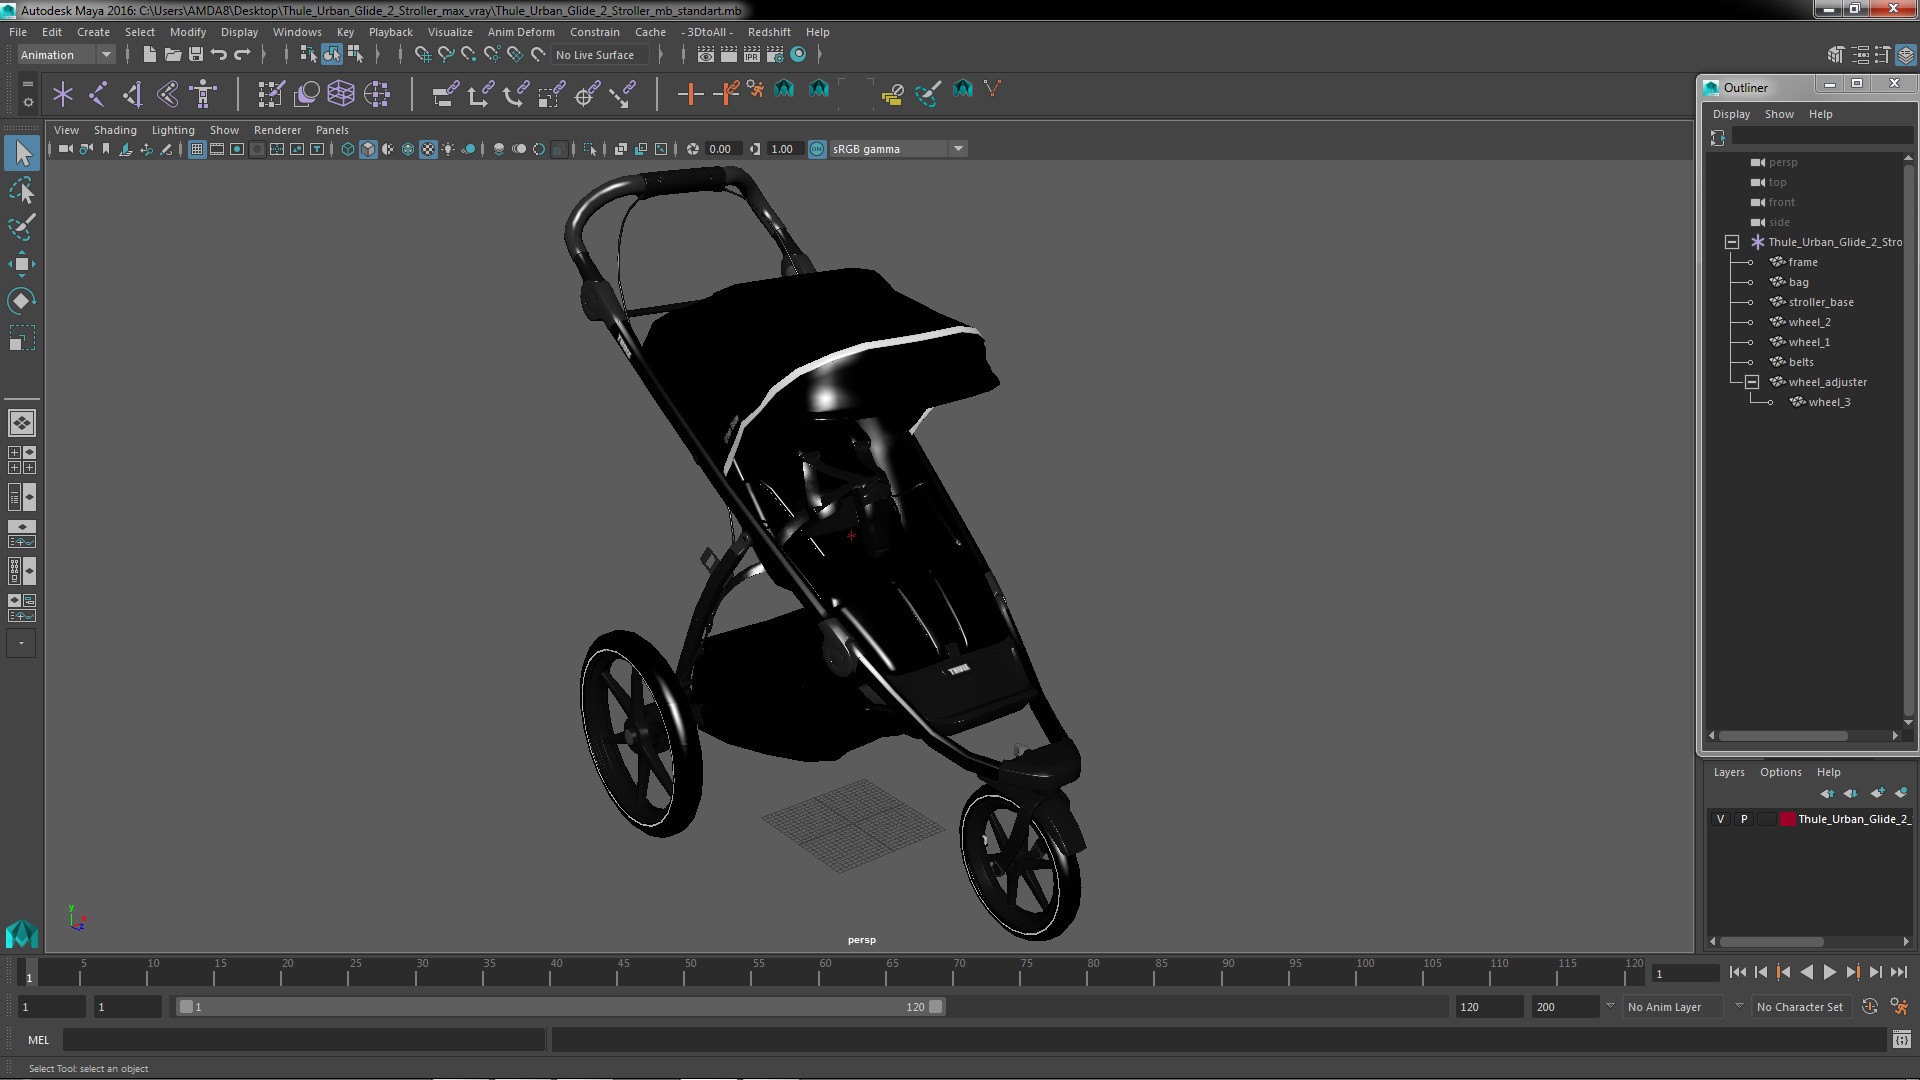
Task: Click the red layer color swatch
Action: (x=1787, y=819)
